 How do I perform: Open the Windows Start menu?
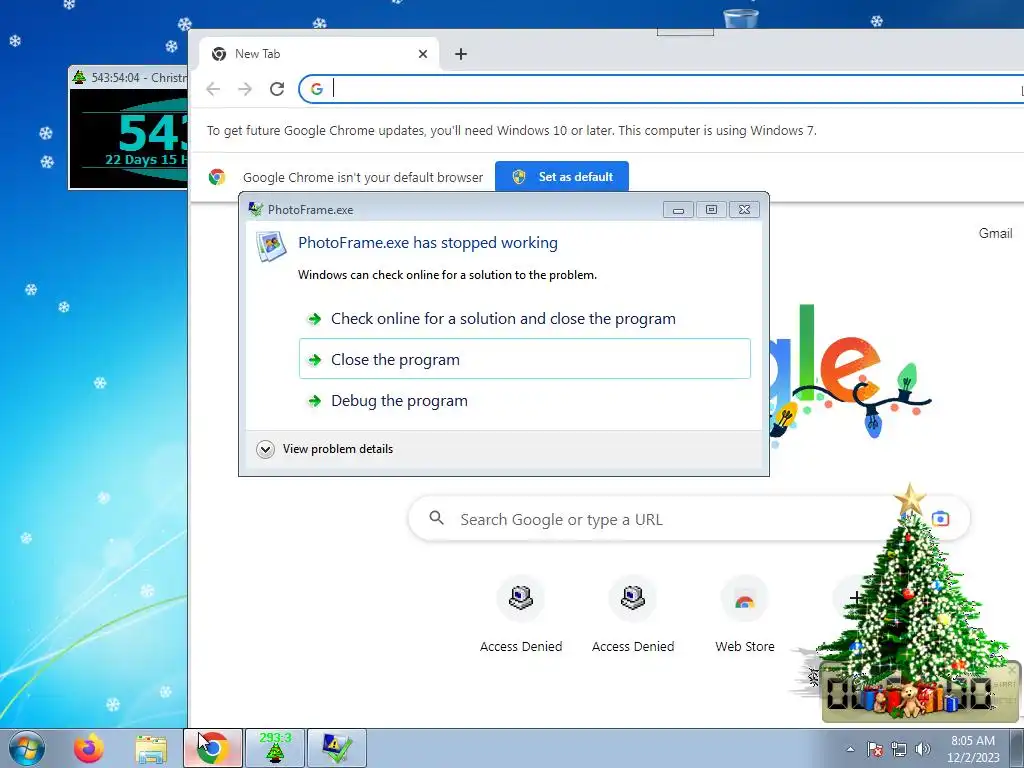tap(27, 748)
